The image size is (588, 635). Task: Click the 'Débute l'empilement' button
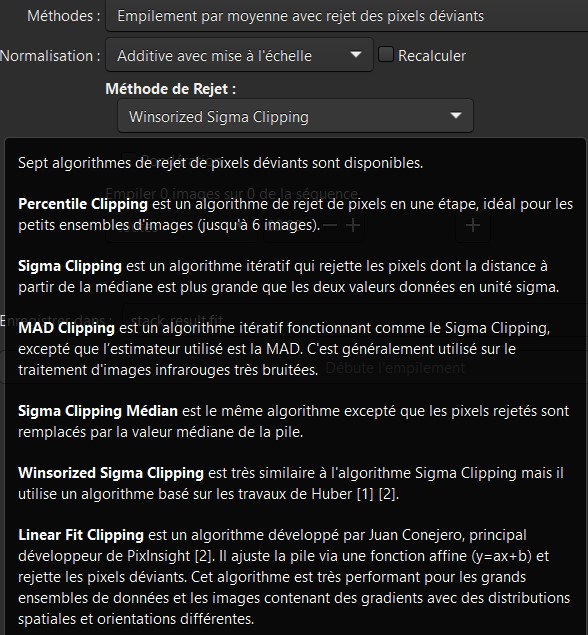point(395,368)
